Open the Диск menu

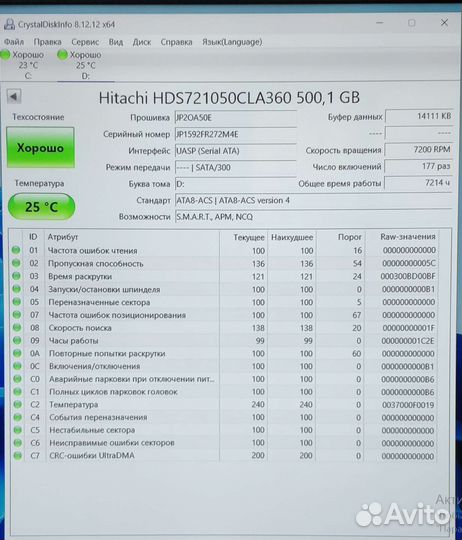(x=142, y=42)
